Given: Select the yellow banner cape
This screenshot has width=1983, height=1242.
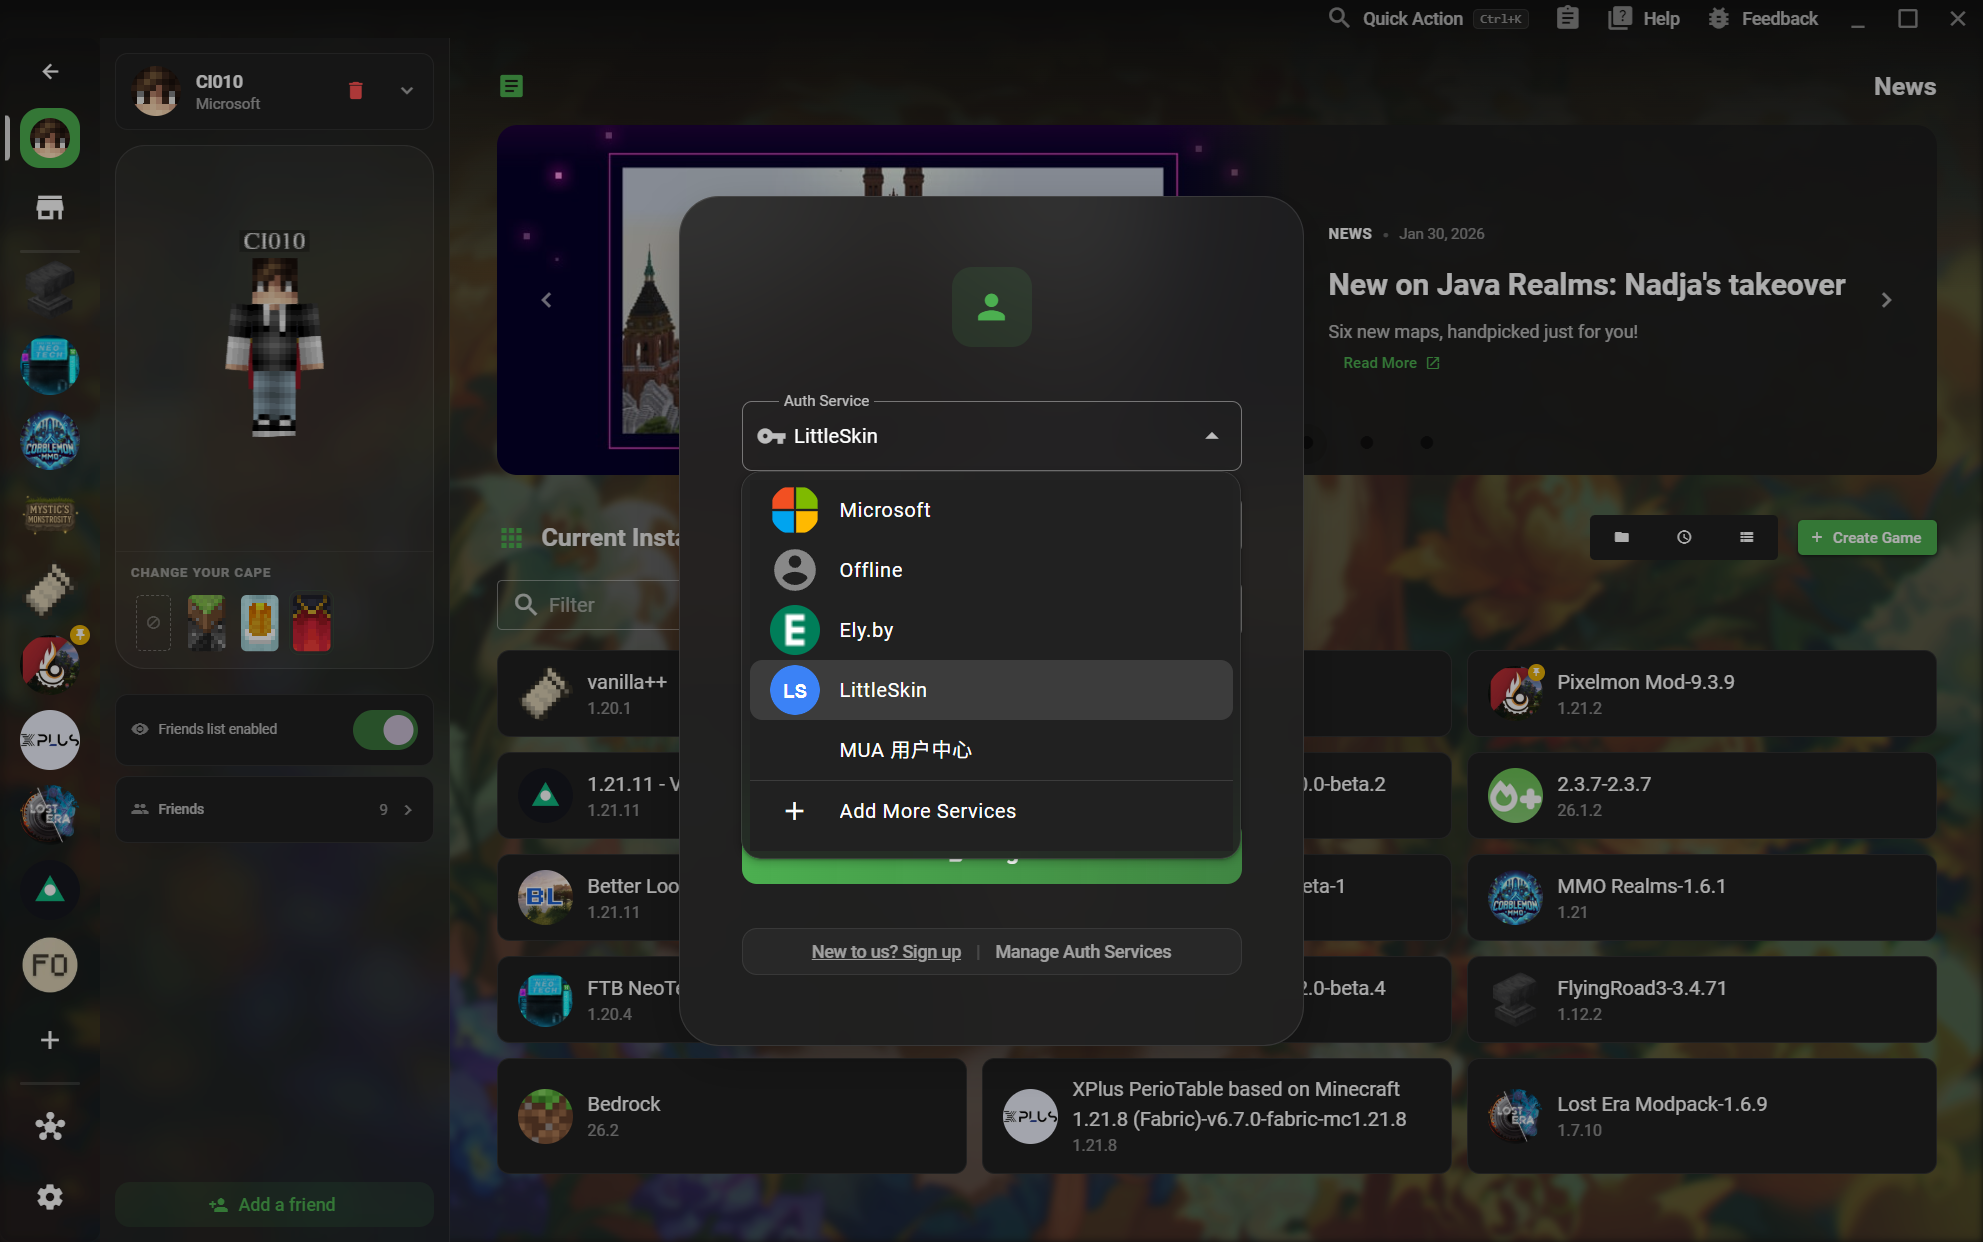Looking at the screenshot, I should click(260, 623).
